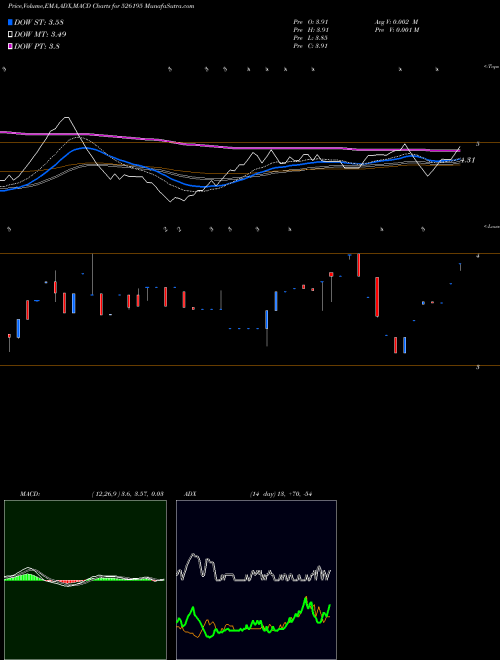Click ADX parameters '(14 day) 18, +70, -54'
This screenshot has height=660, width=500.
tap(280, 494)
